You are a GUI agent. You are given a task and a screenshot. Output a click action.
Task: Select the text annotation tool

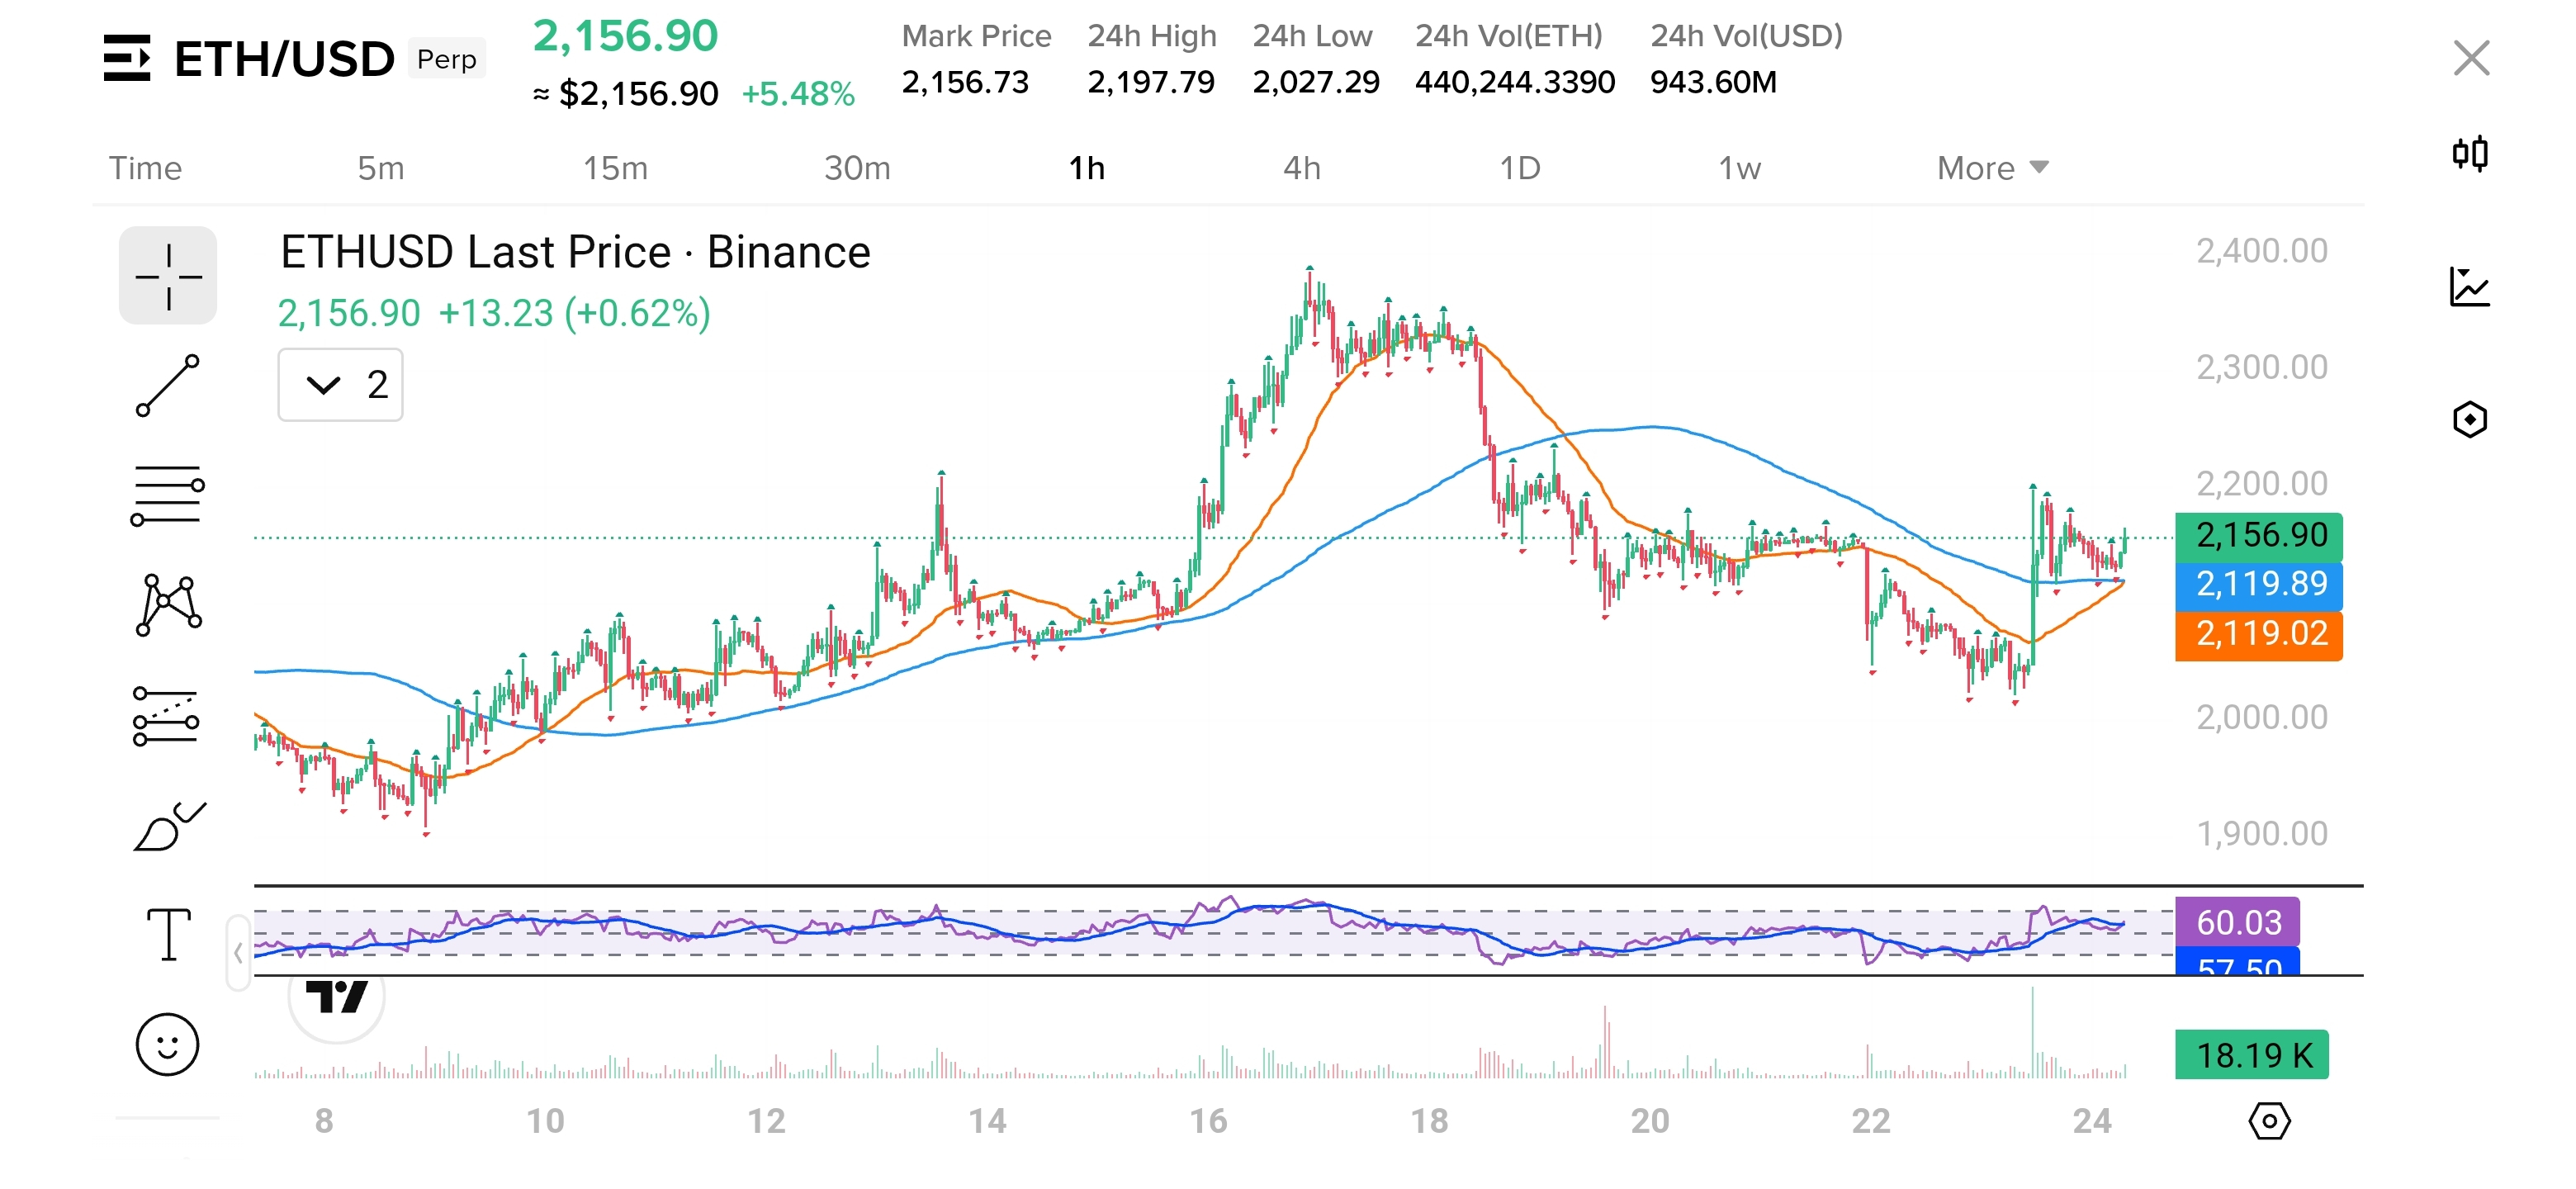pos(168,935)
